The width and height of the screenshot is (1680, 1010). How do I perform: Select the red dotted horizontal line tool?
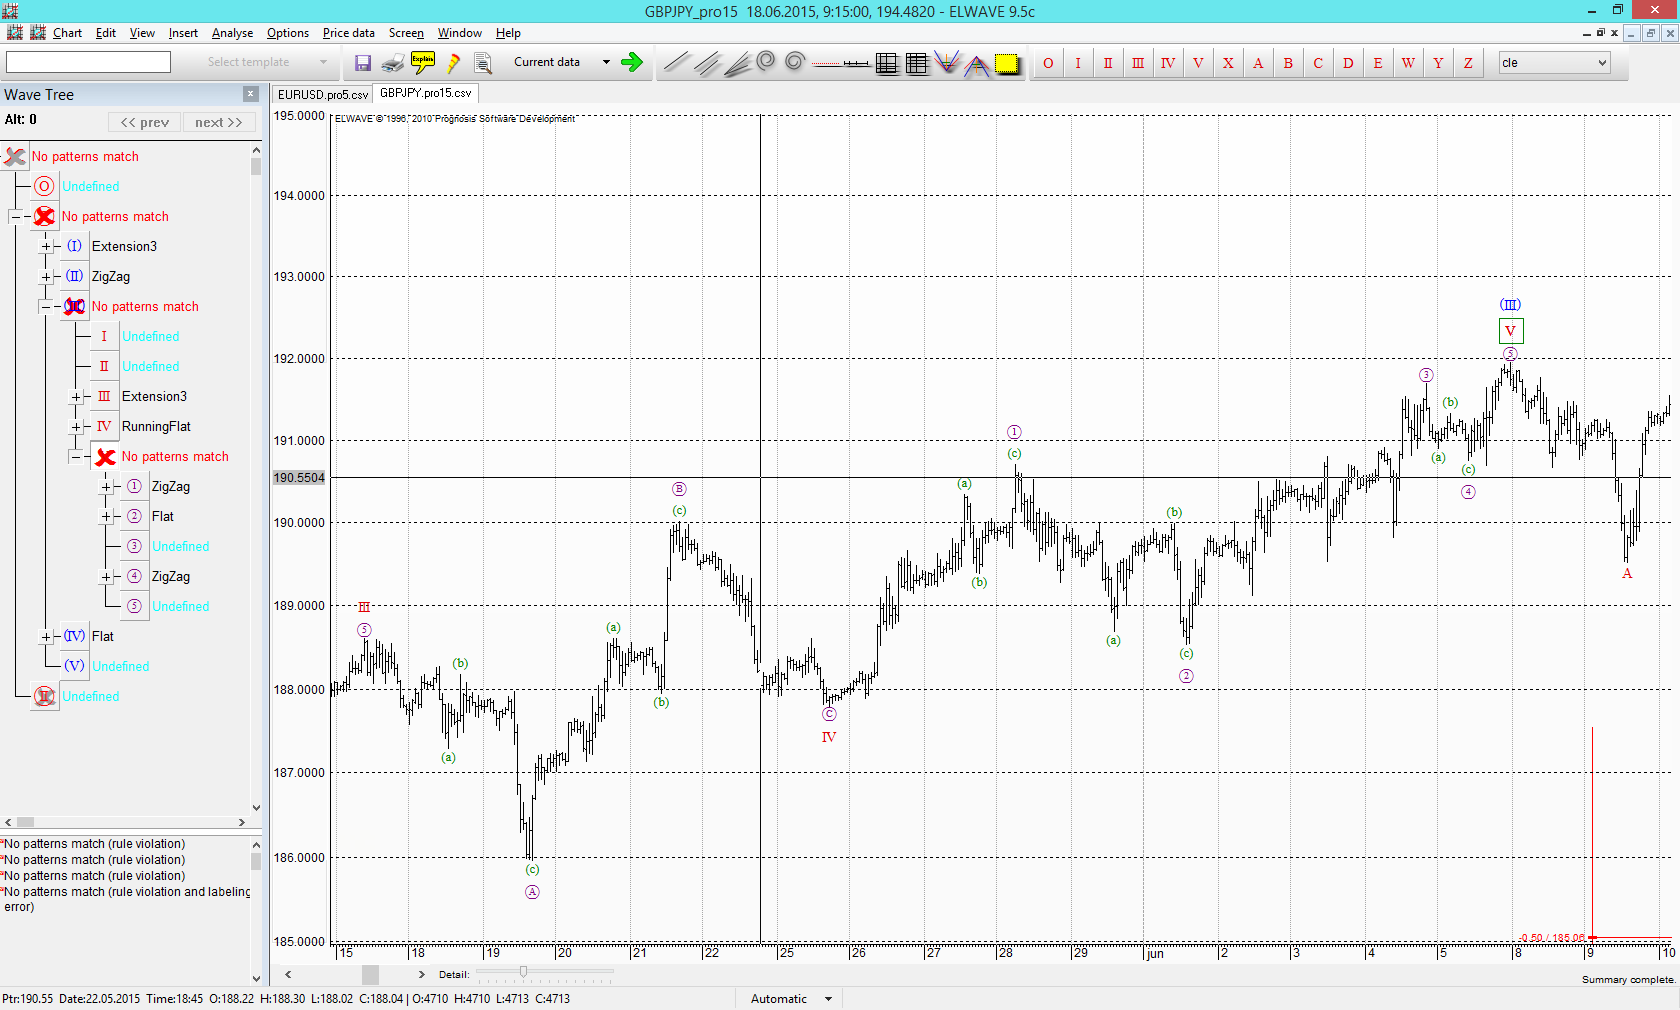(x=826, y=64)
